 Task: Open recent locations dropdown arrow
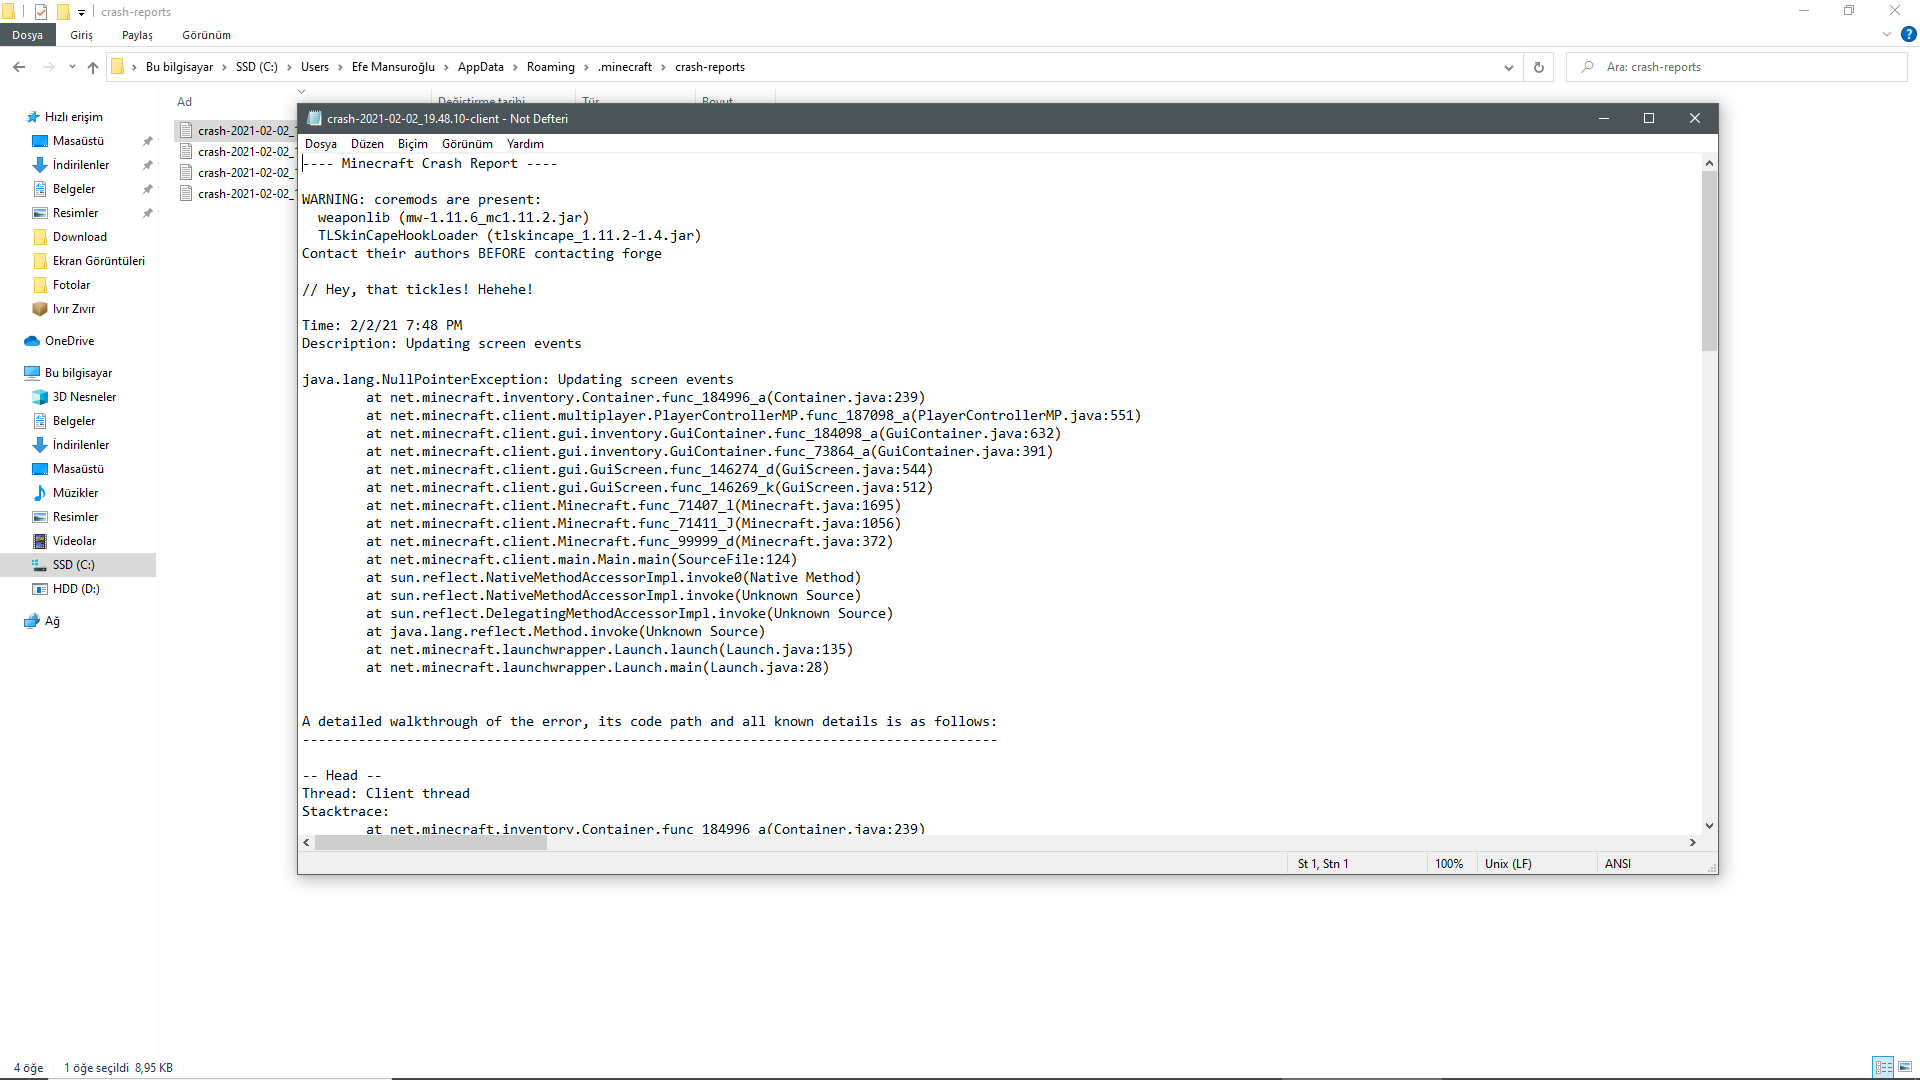coord(72,67)
